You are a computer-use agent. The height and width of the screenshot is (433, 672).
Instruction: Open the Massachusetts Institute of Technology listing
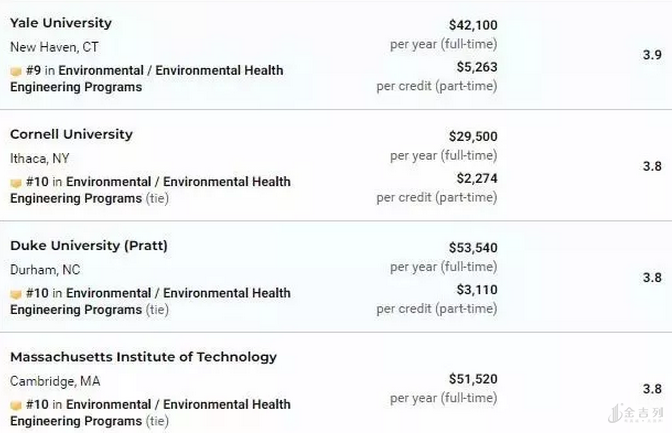pos(143,357)
